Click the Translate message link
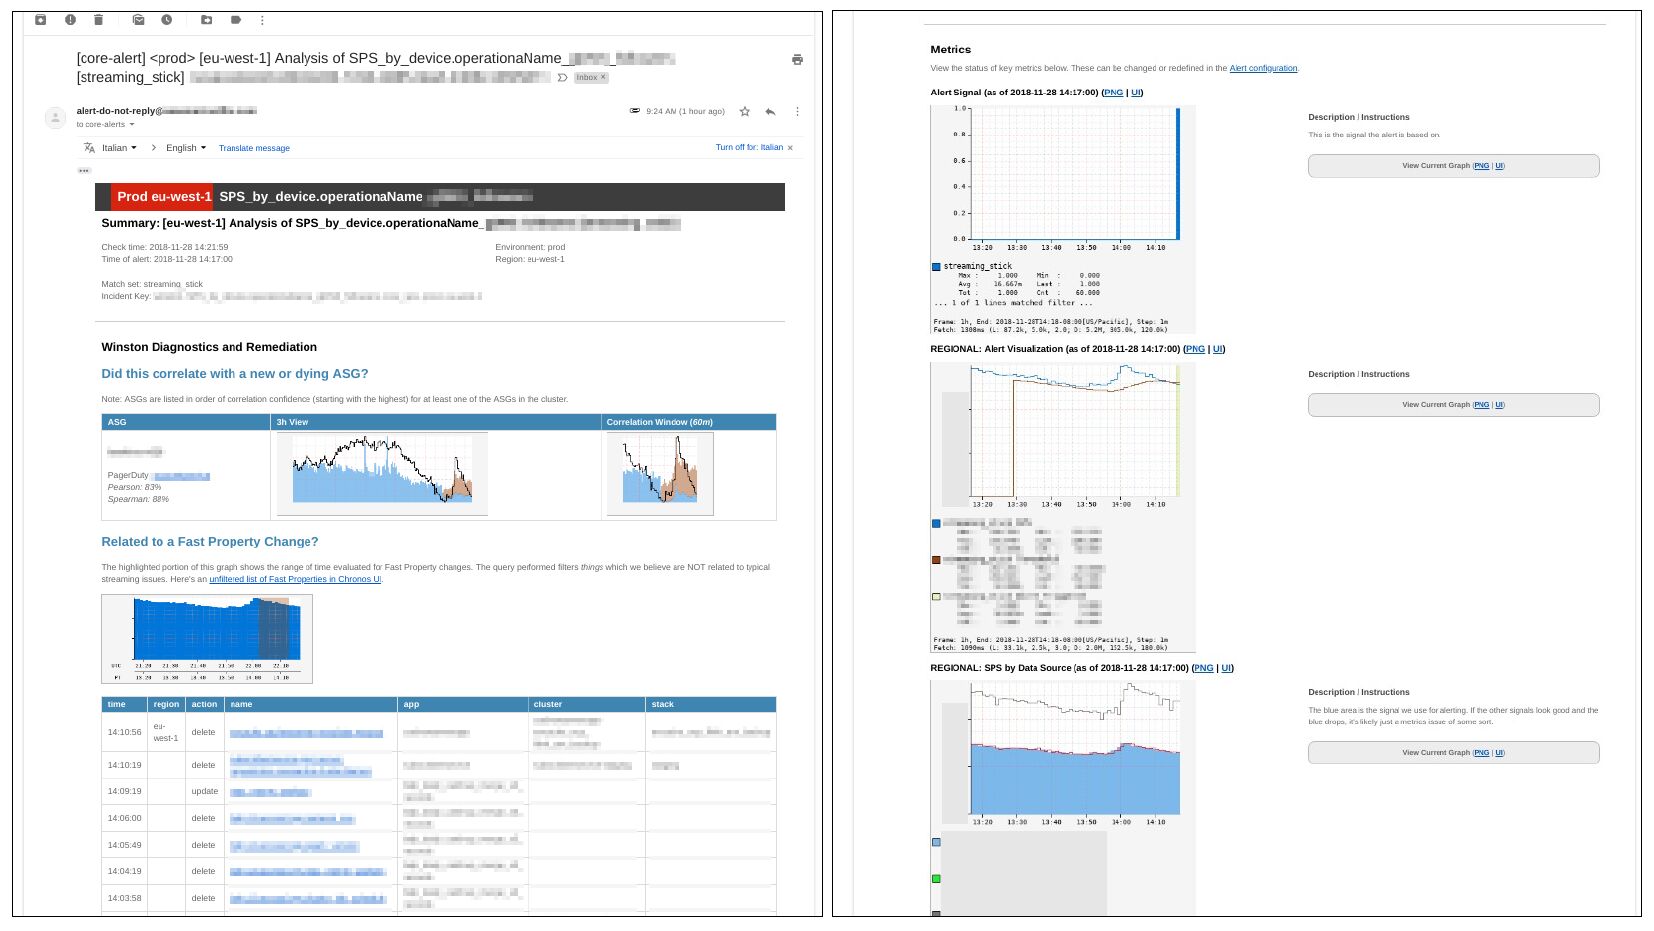Screen dimensions: 1654x931 point(254,148)
